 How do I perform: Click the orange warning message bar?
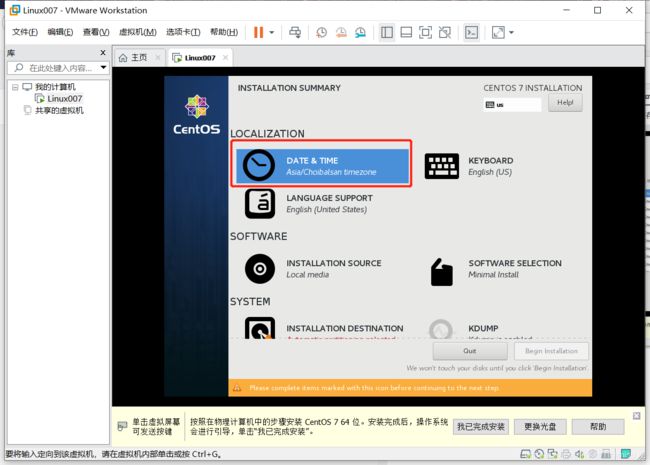point(410,388)
